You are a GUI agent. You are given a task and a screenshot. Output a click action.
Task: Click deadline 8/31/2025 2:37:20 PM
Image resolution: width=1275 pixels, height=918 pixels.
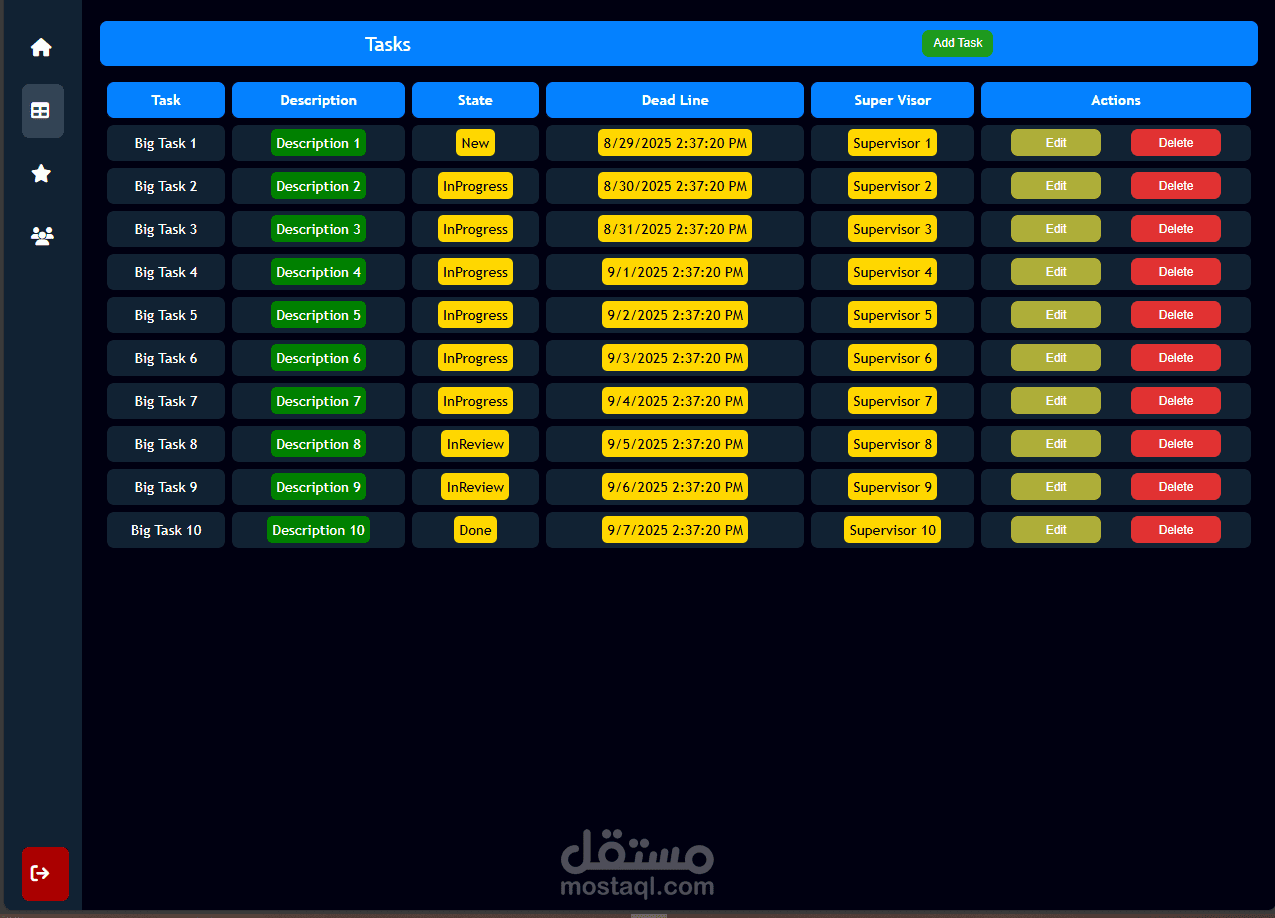(x=675, y=229)
